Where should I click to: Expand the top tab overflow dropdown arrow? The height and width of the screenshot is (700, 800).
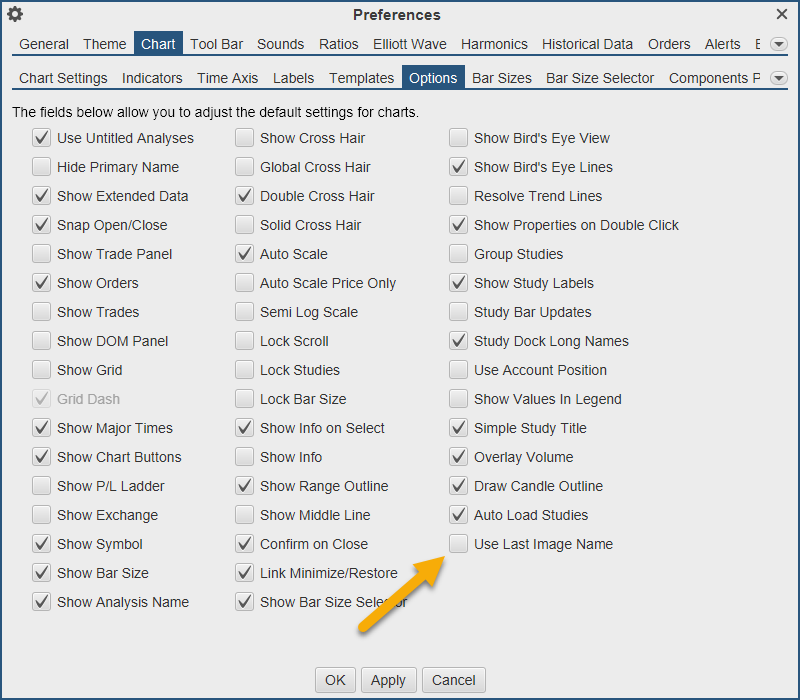[x=778, y=44]
